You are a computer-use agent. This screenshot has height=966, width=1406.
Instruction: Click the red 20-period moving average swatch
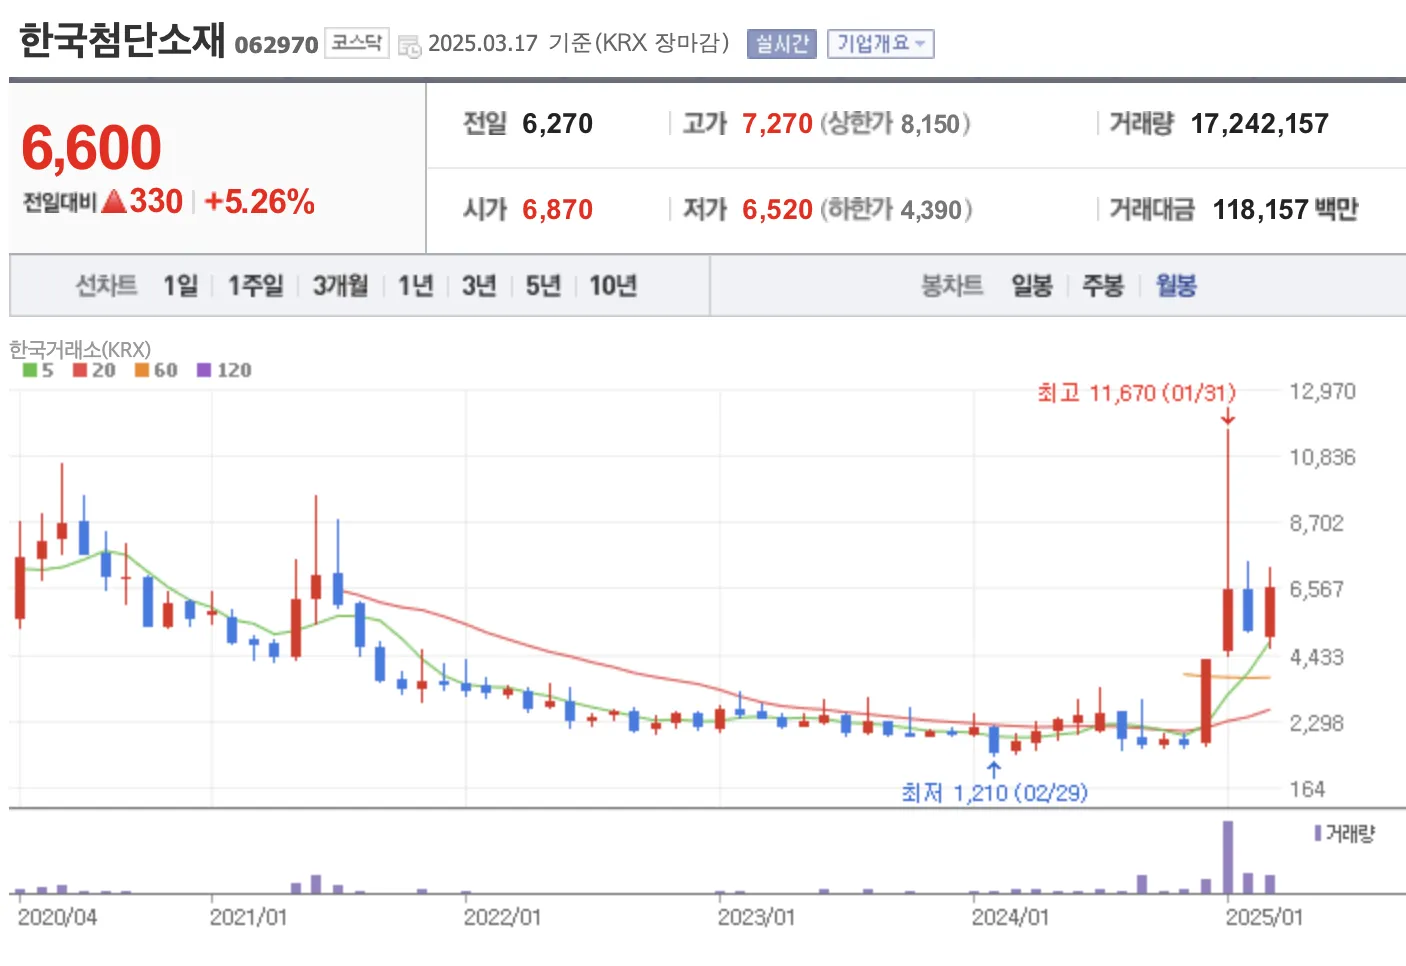click(x=80, y=370)
